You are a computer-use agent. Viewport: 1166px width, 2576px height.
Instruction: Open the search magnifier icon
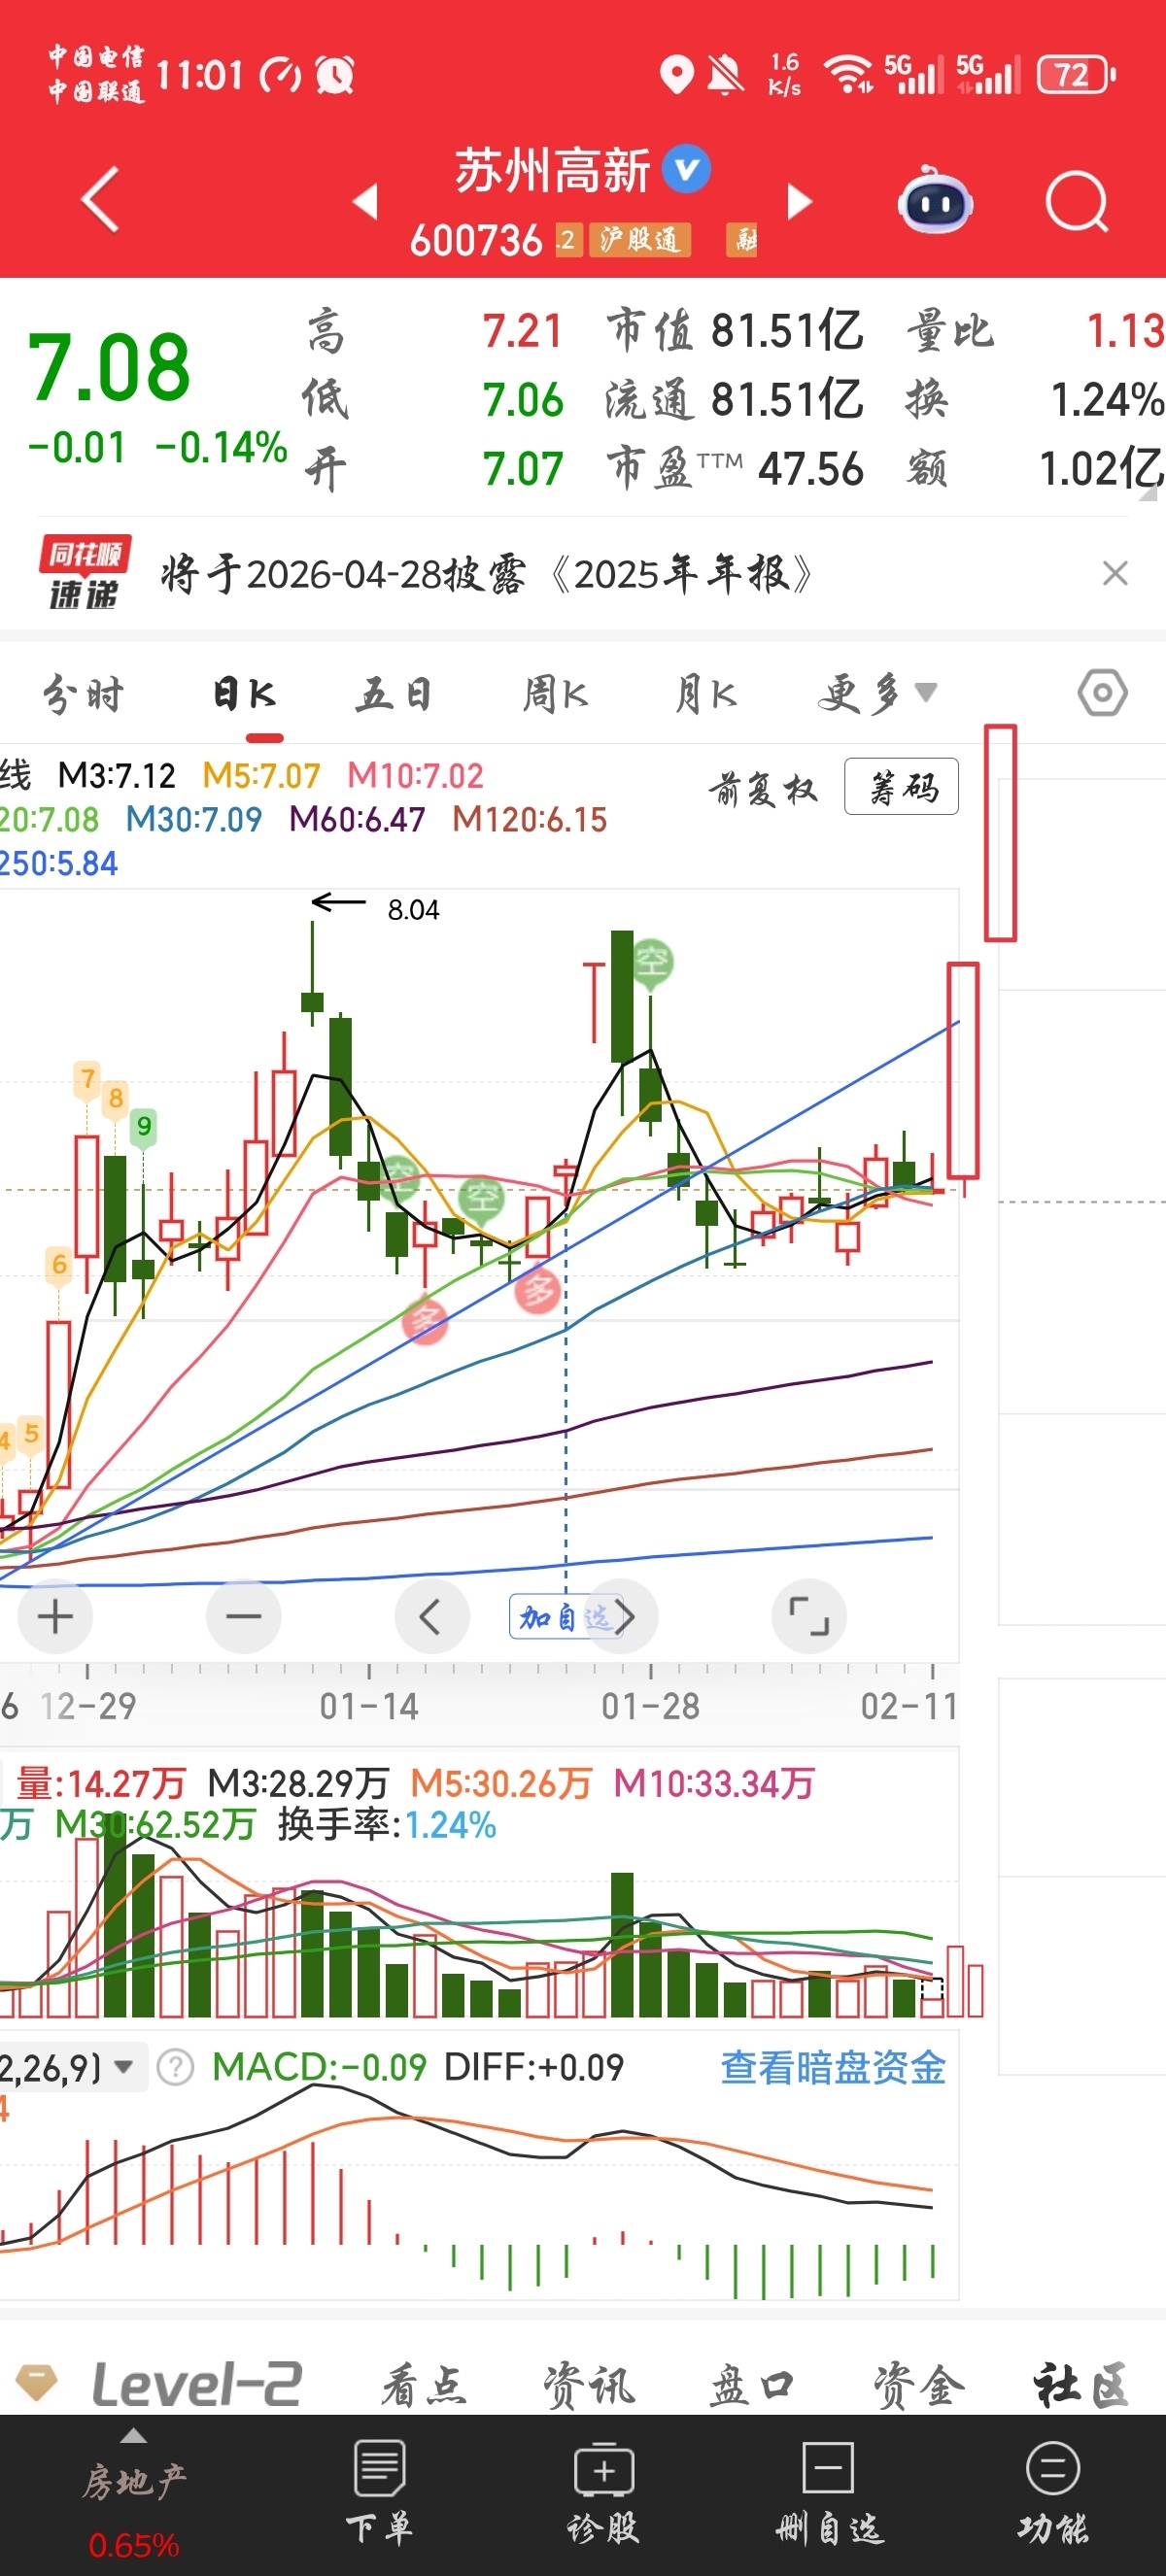[1077, 202]
